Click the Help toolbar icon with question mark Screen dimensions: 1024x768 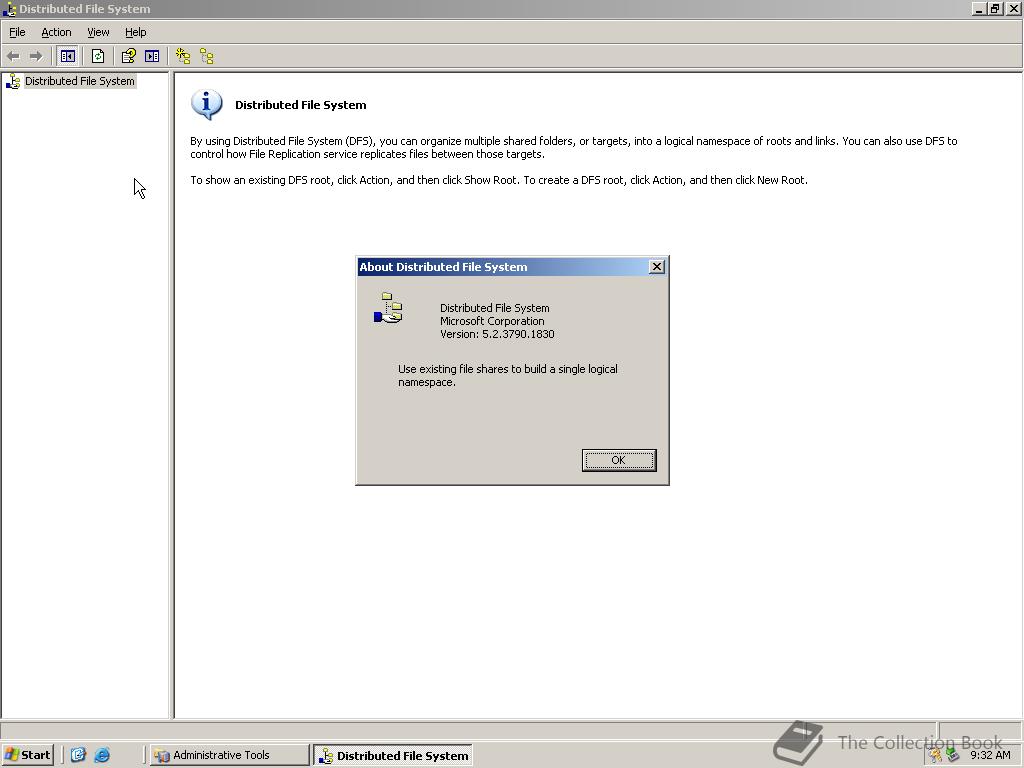point(128,57)
